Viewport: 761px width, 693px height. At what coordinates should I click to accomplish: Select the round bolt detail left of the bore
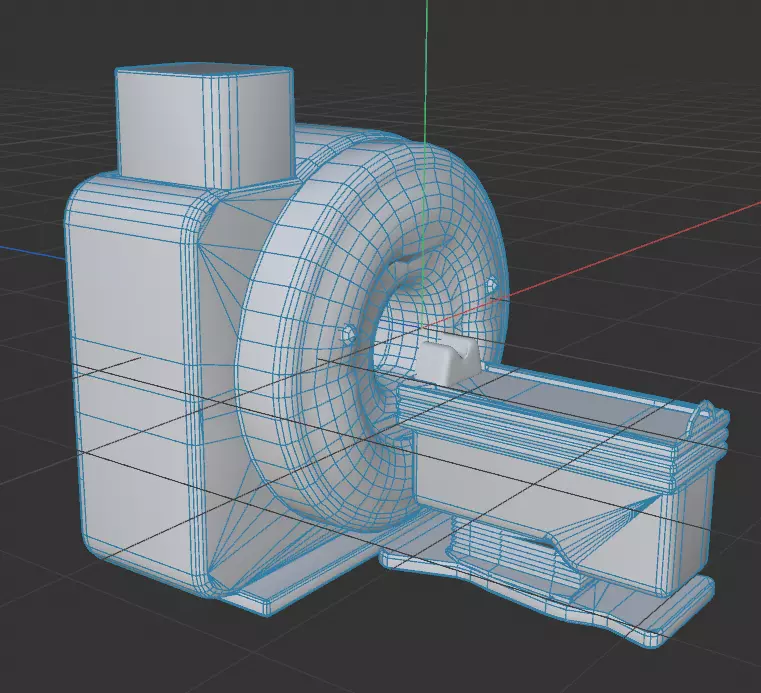(x=348, y=334)
